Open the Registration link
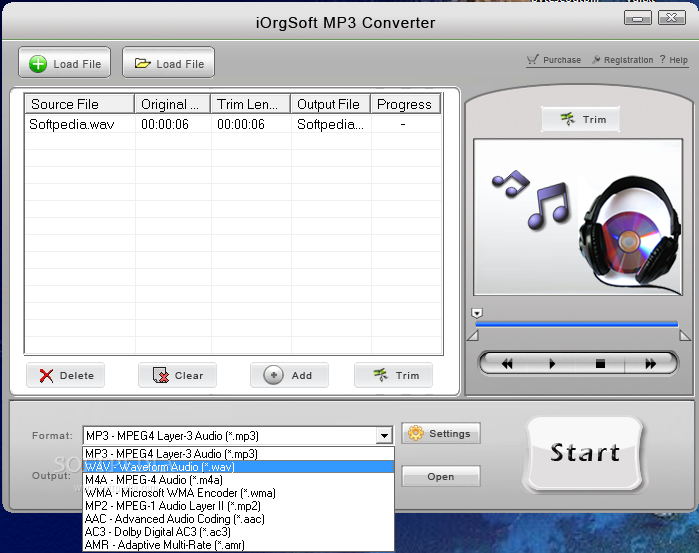This screenshot has width=699, height=553. (x=622, y=60)
